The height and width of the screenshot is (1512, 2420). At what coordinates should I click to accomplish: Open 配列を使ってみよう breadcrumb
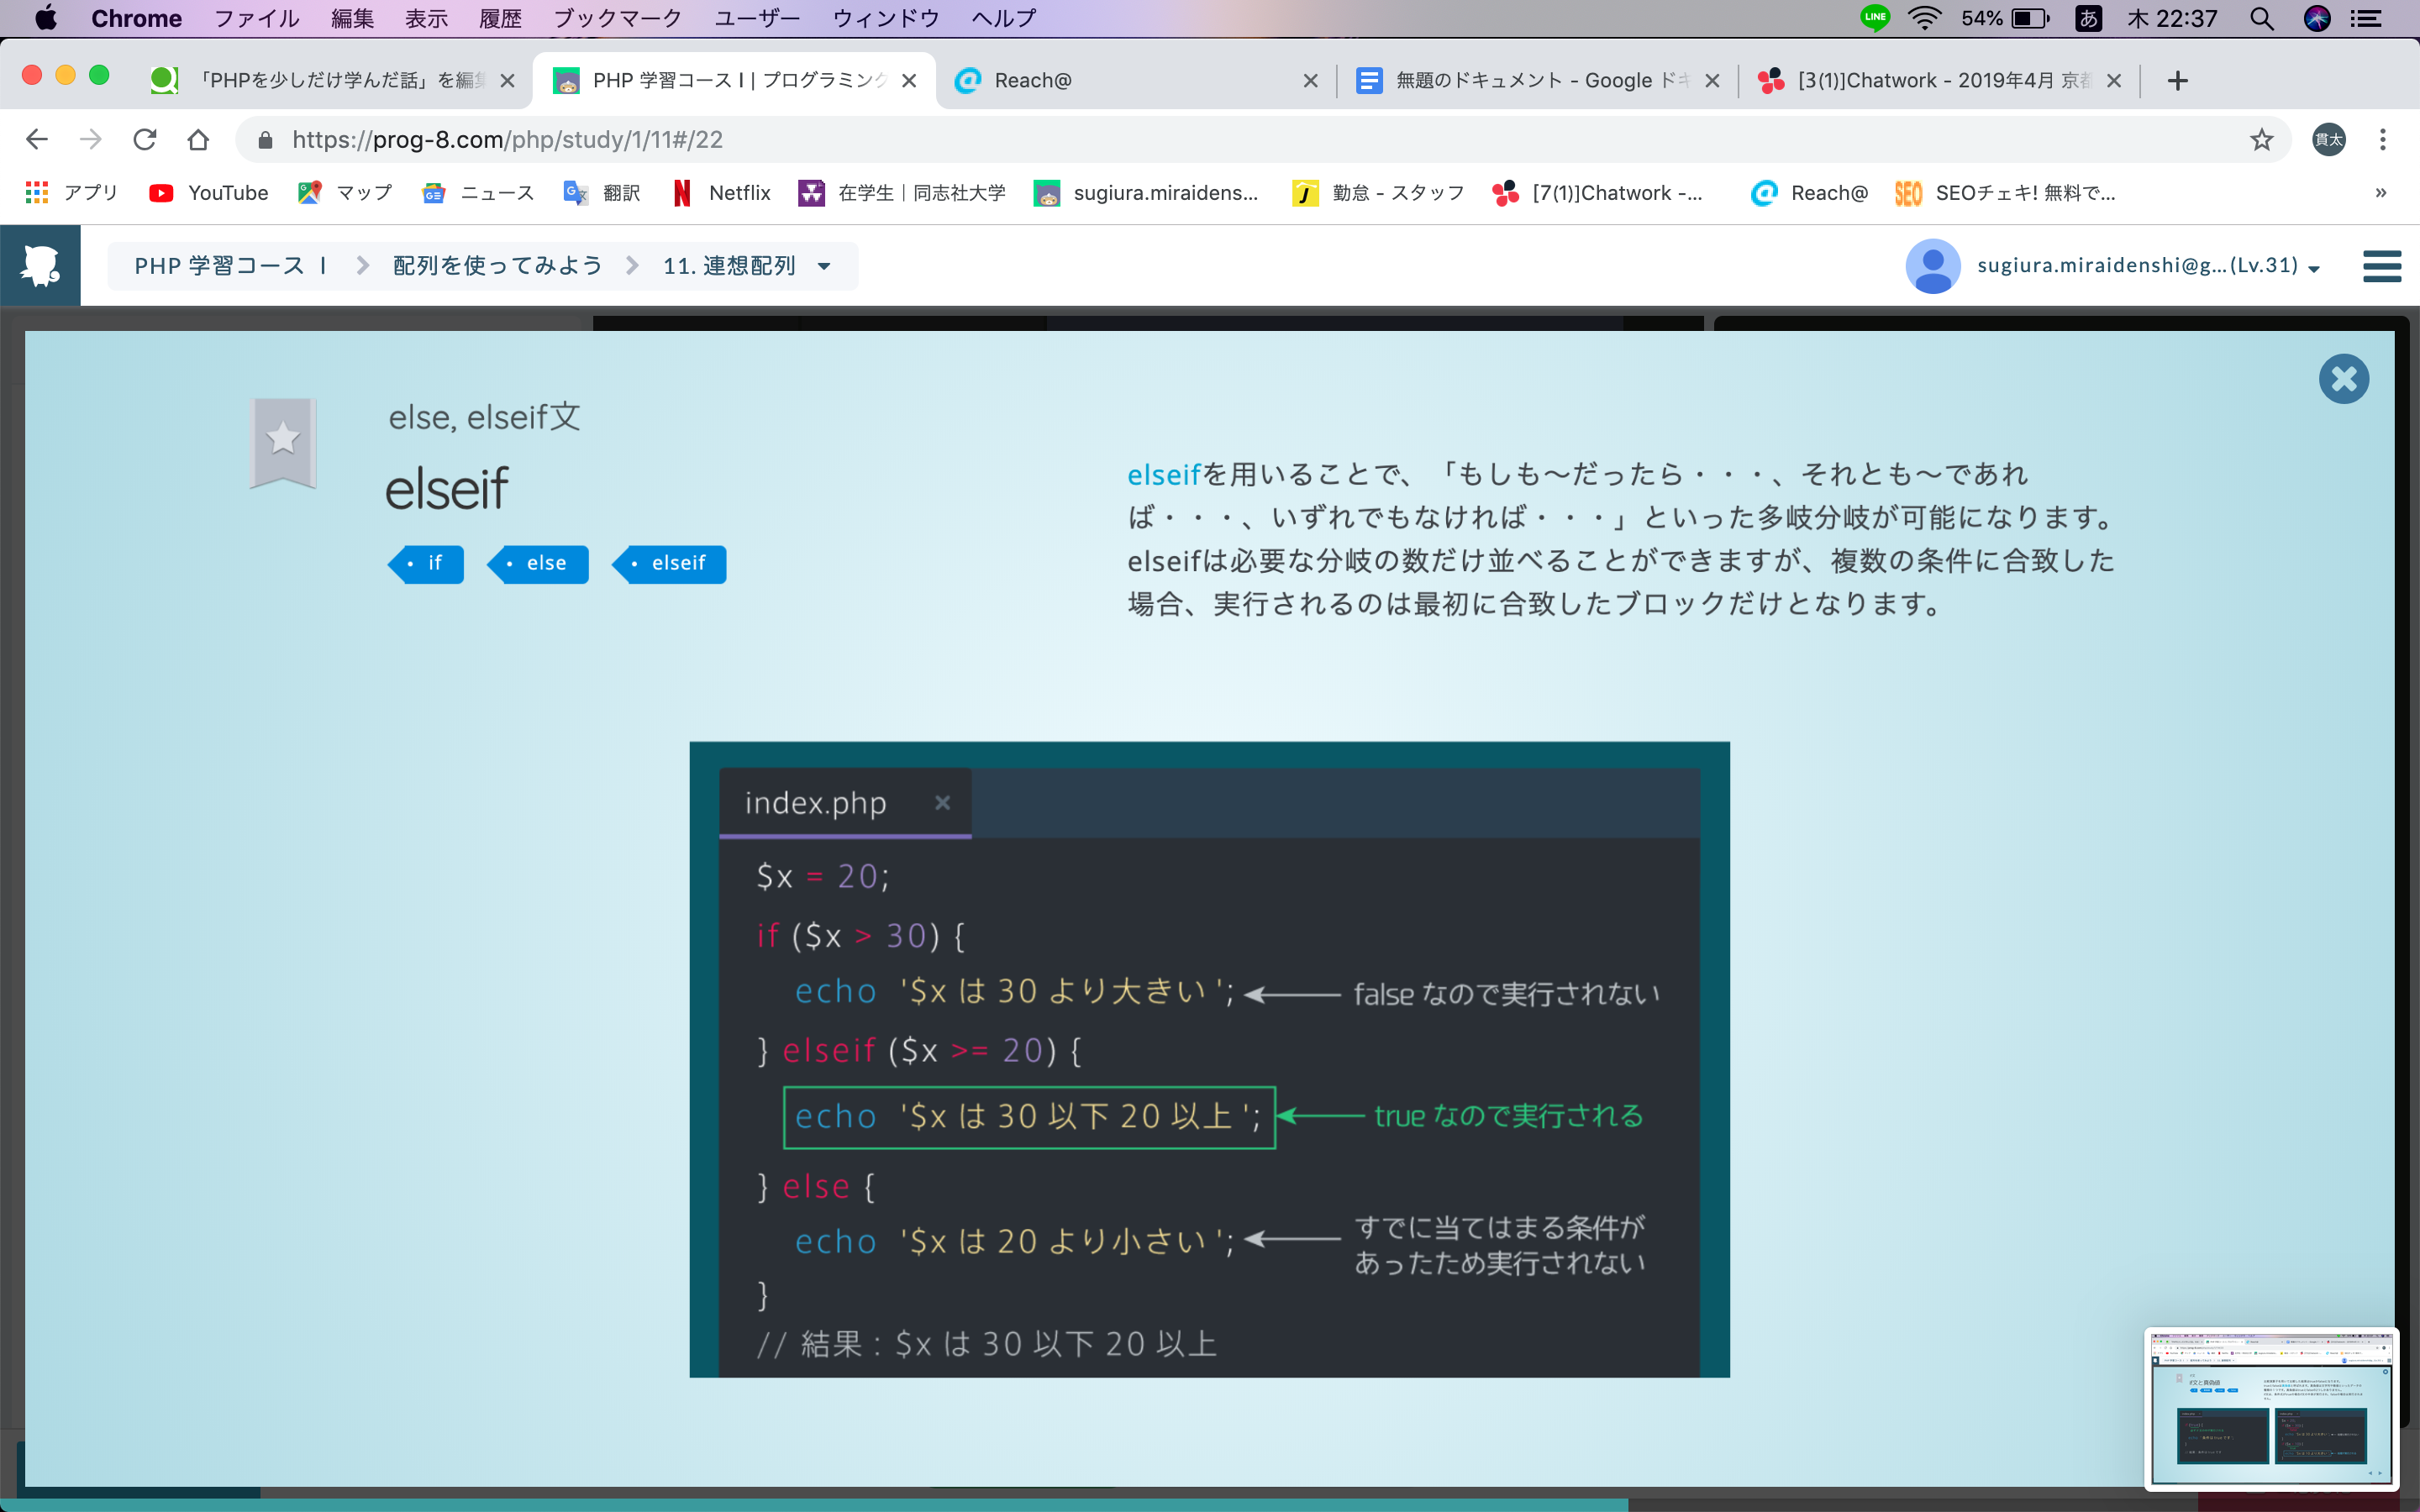tap(497, 266)
